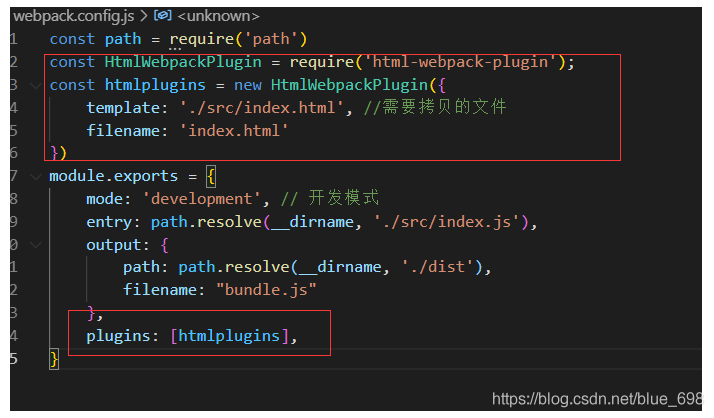Screen dimensions: 714x418
Task: Click __dirname on the entry line
Action: (x=312, y=223)
